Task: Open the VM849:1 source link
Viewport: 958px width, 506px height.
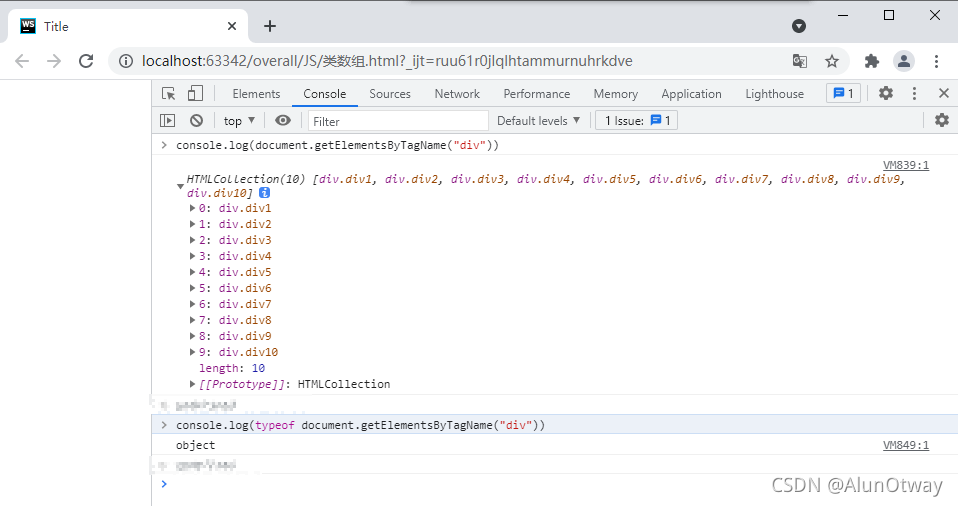Action: (x=905, y=445)
